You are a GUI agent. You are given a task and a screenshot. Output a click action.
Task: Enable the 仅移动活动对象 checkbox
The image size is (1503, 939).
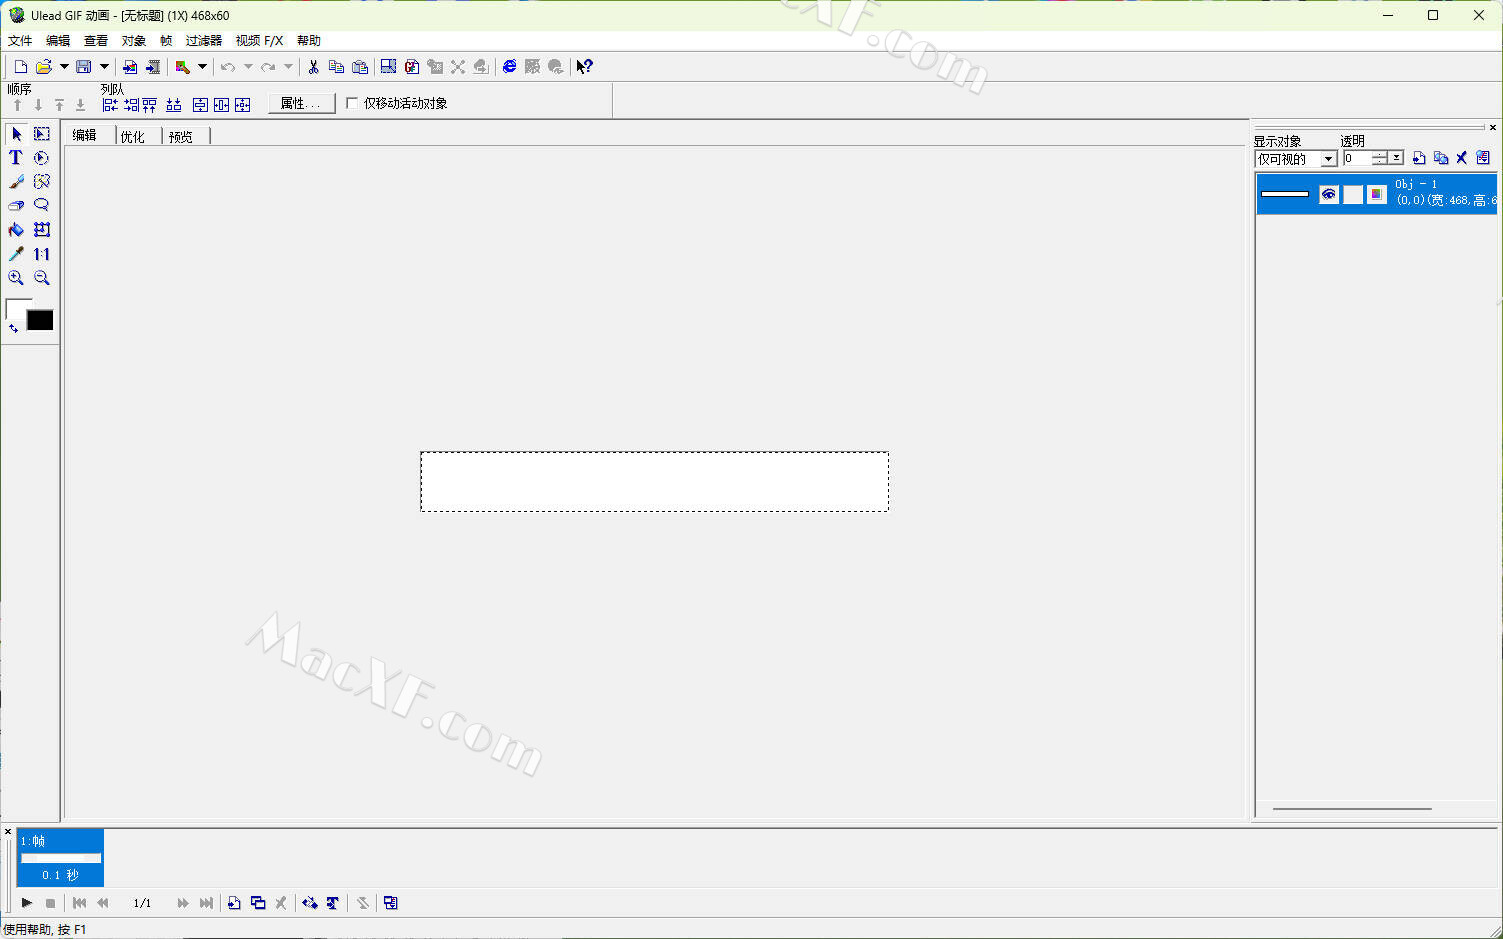352,103
